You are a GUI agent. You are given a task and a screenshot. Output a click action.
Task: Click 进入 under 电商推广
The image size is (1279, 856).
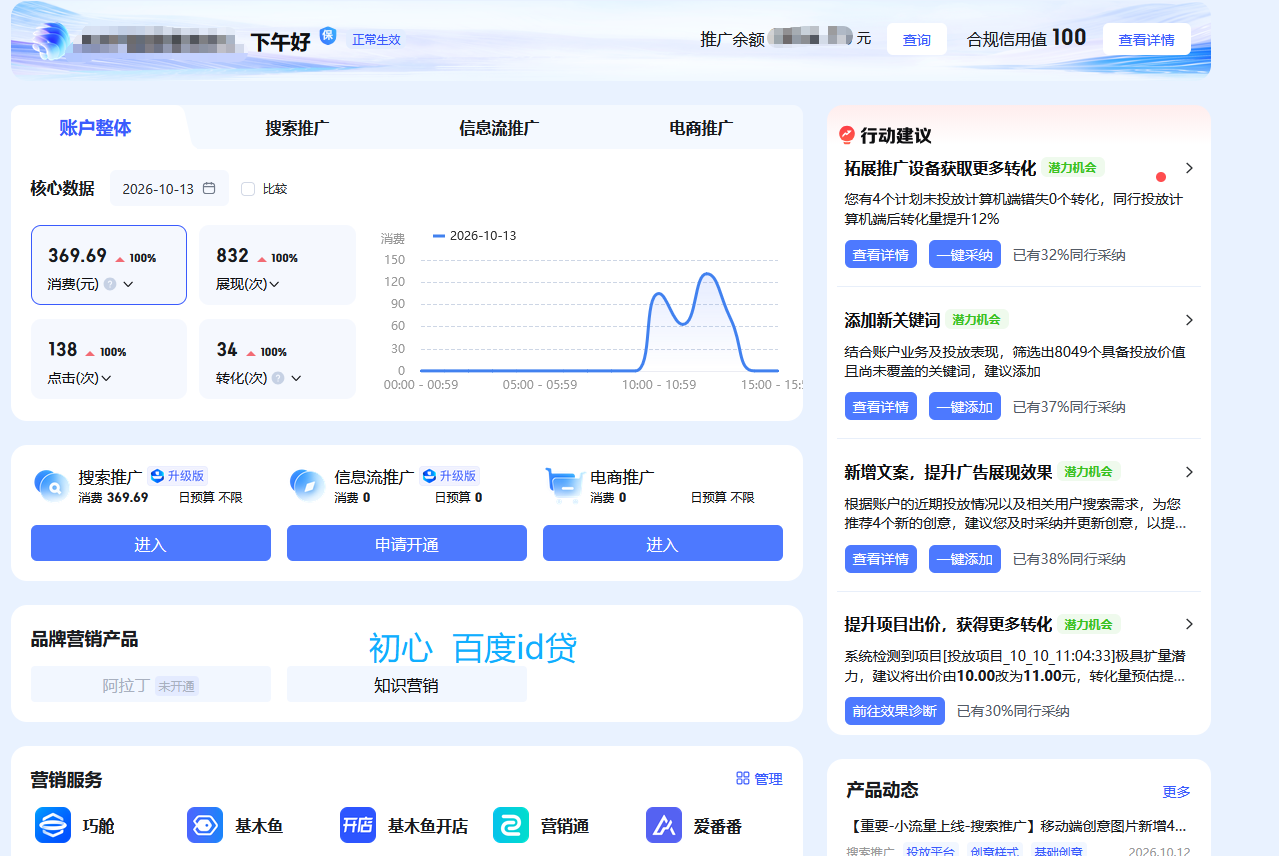(663, 543)
